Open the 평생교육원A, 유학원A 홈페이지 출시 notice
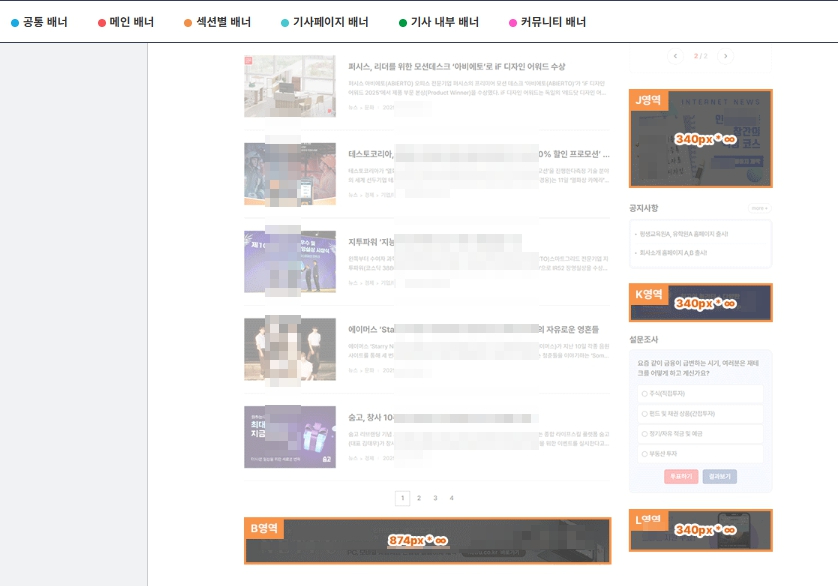 tap(684, 234)
